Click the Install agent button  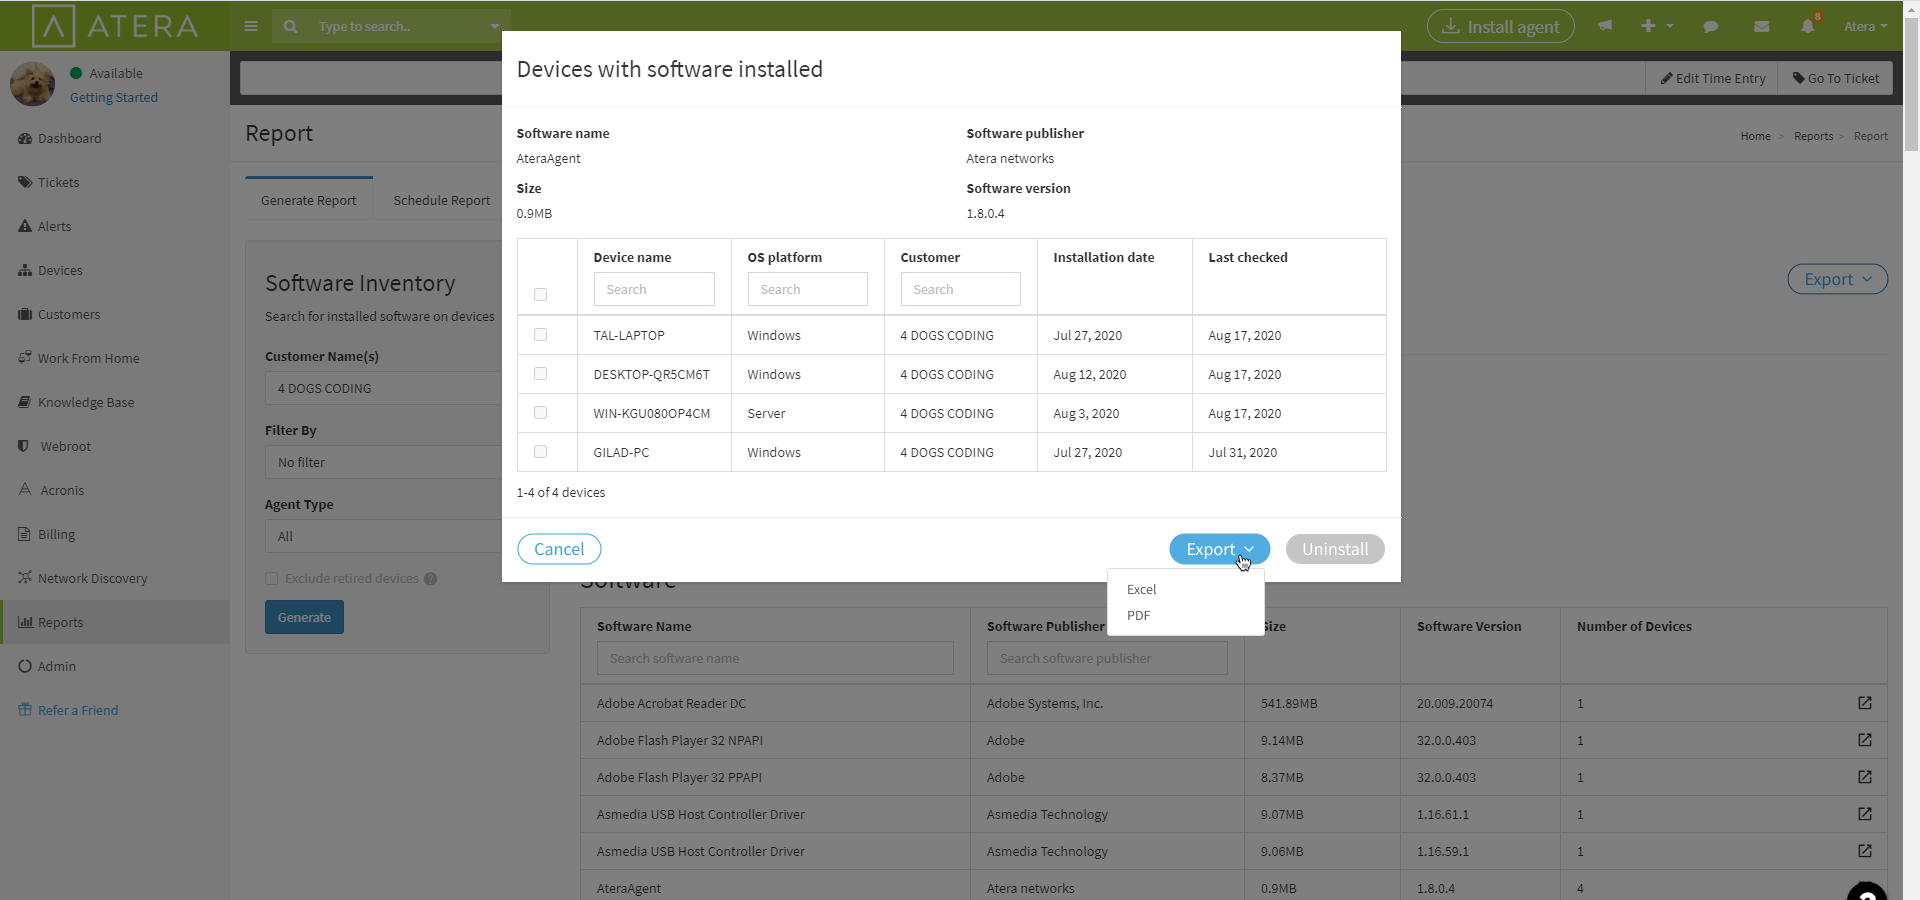coord(1501,26)
